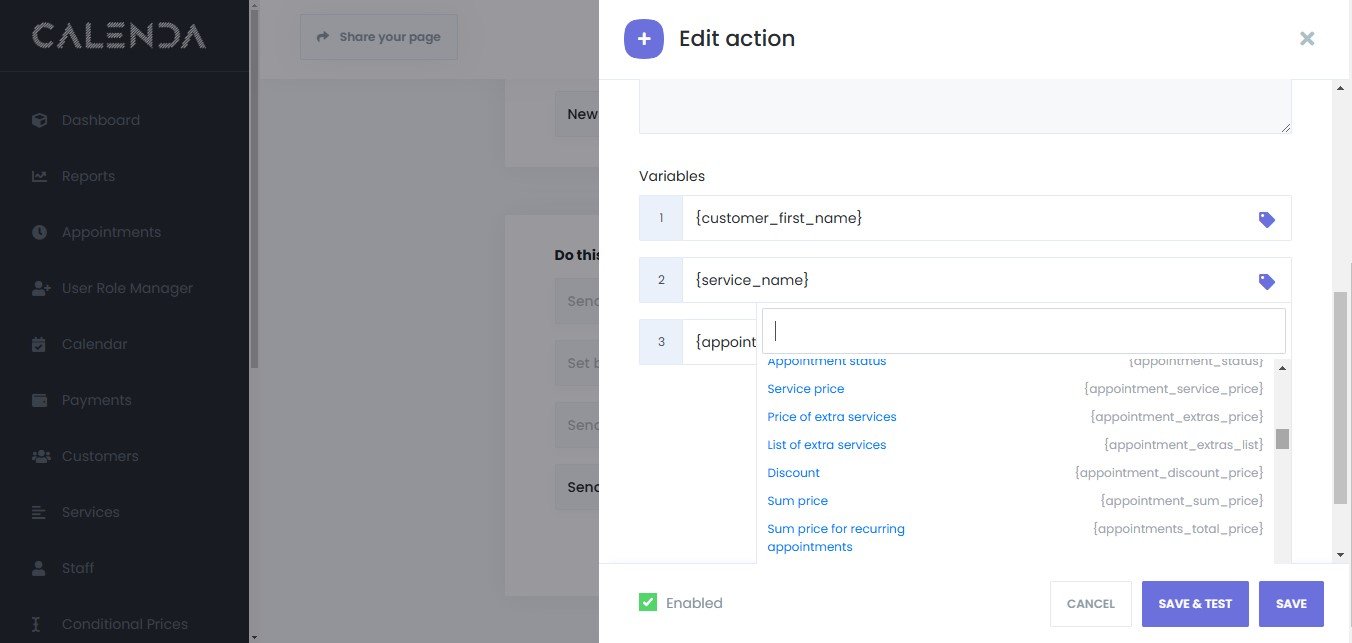Screen dimensions: 1352x643
Task: Click the Dashboard cube icon in sidebar
Action: click(40, 120)
